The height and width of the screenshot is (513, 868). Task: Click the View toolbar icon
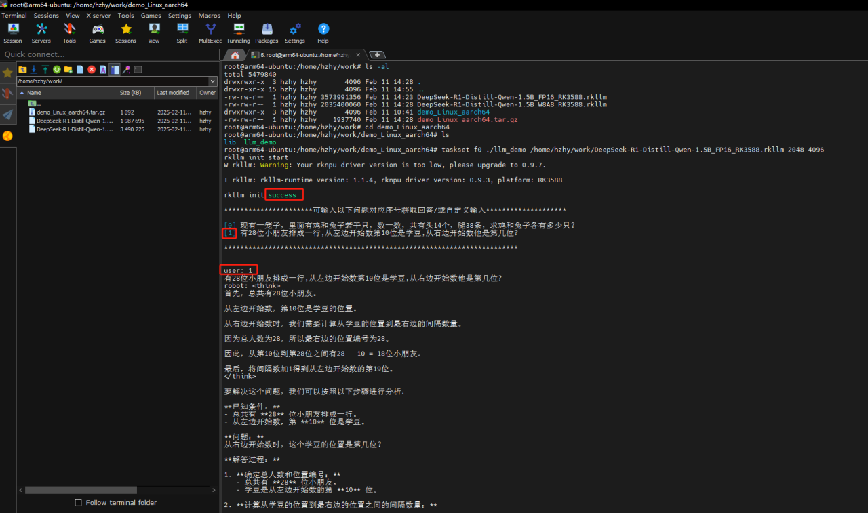[x=154, y=33]
